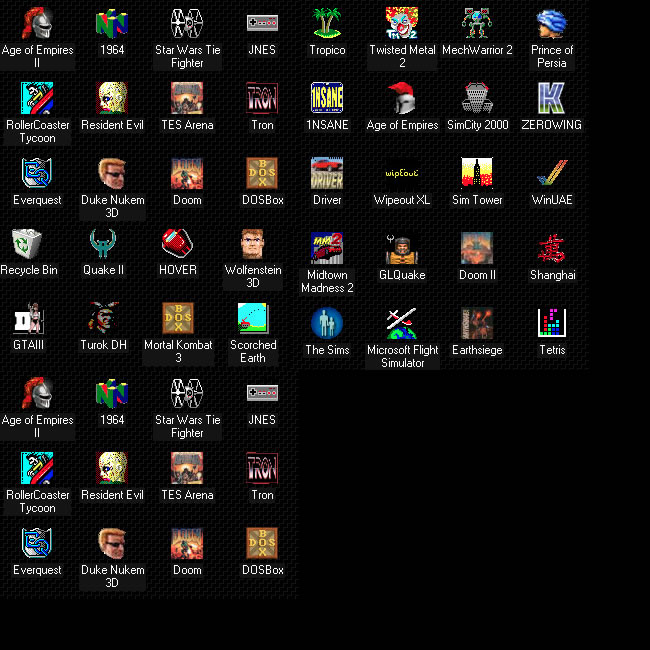Open MechWarrior 2 robot icon
The height and width of the screenshot is (650, 650).
(477, 23)
